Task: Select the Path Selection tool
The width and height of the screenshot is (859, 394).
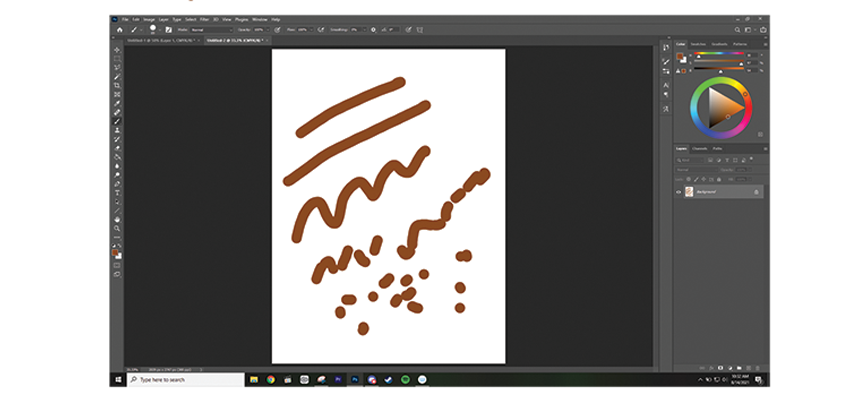Action: pyautogui.click(x=117, y=202)
